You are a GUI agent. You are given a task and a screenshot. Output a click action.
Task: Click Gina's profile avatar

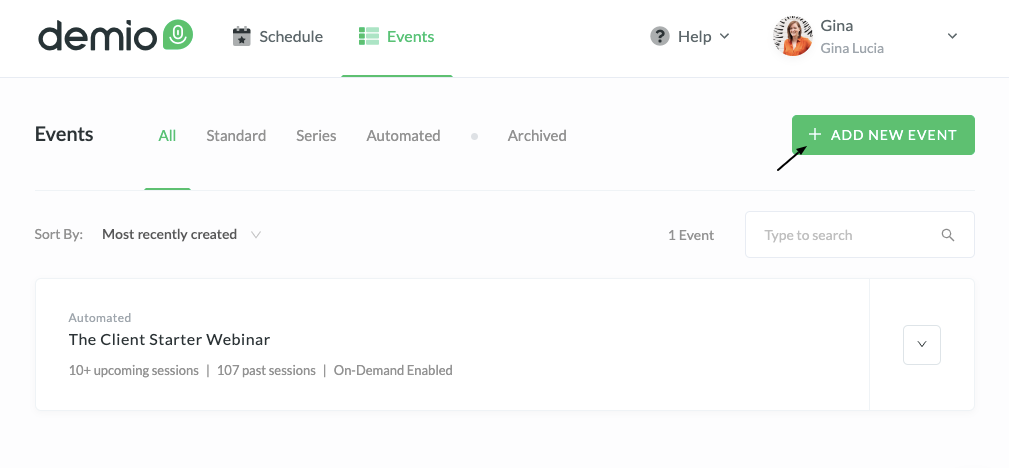pos(792,36)
